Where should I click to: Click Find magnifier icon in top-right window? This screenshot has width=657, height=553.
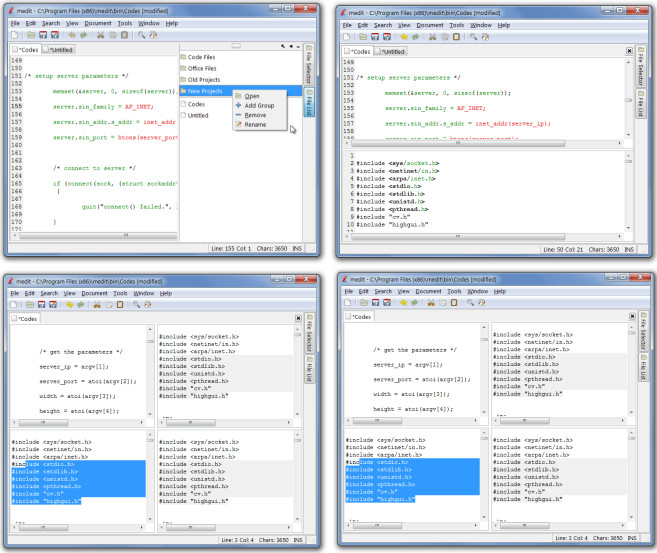point(473,37)
